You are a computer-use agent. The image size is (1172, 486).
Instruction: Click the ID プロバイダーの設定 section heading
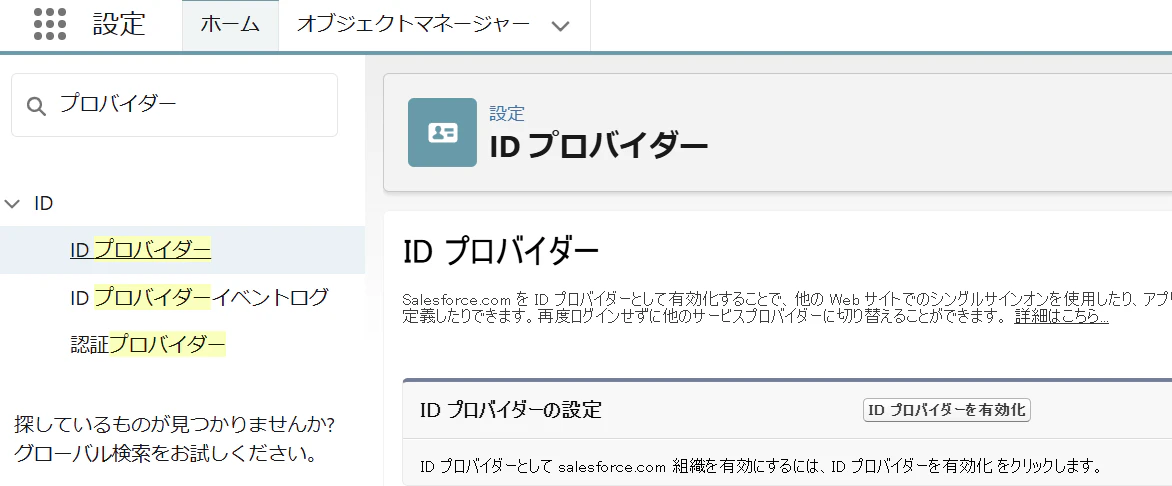click(x=511, y=410)
